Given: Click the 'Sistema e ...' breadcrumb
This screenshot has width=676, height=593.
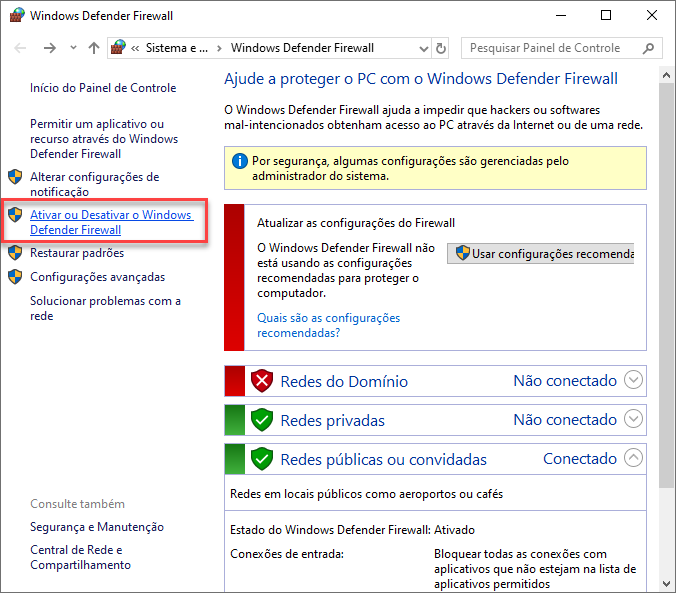Looking at the screenshot, I should click(x=177, y=48).
